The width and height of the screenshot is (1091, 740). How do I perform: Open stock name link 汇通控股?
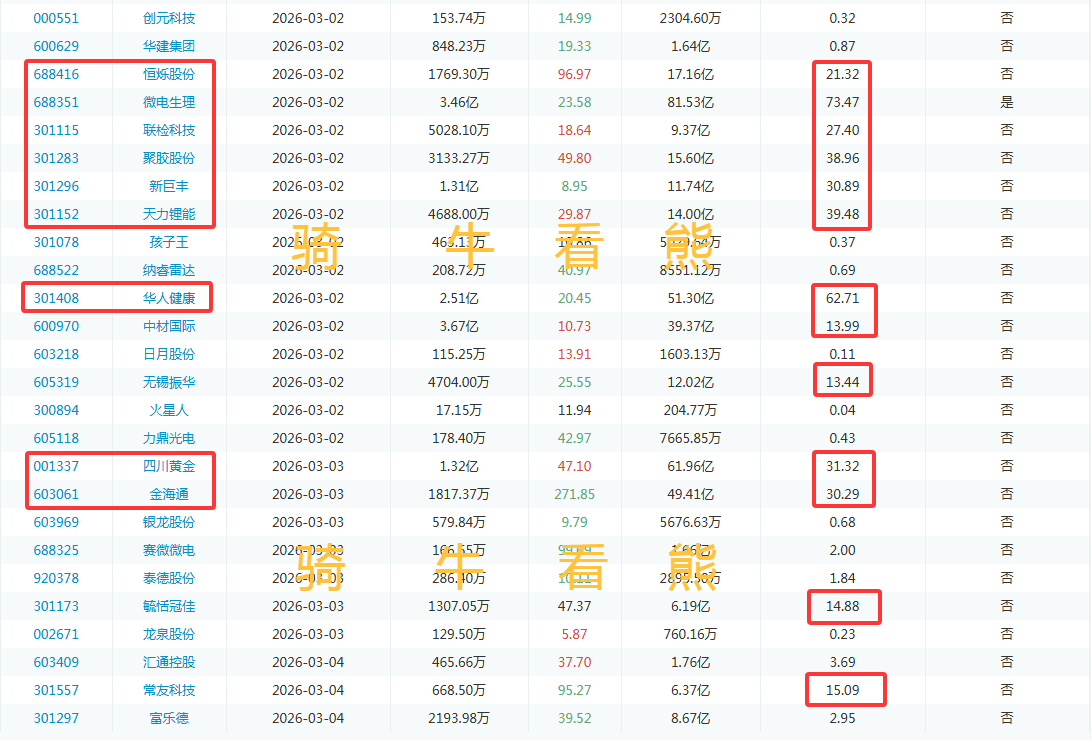pos(169,662)
